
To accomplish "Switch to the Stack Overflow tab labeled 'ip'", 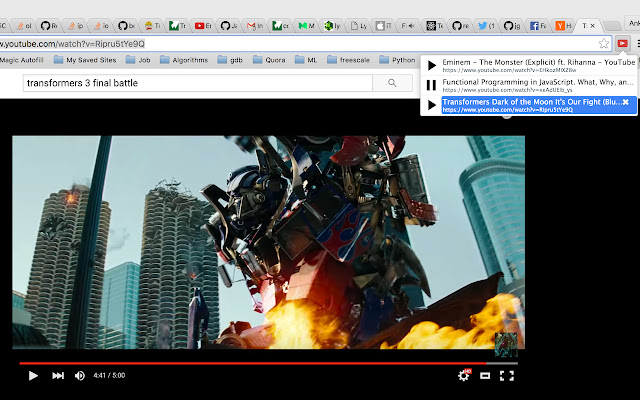I will tap(75, 26).
